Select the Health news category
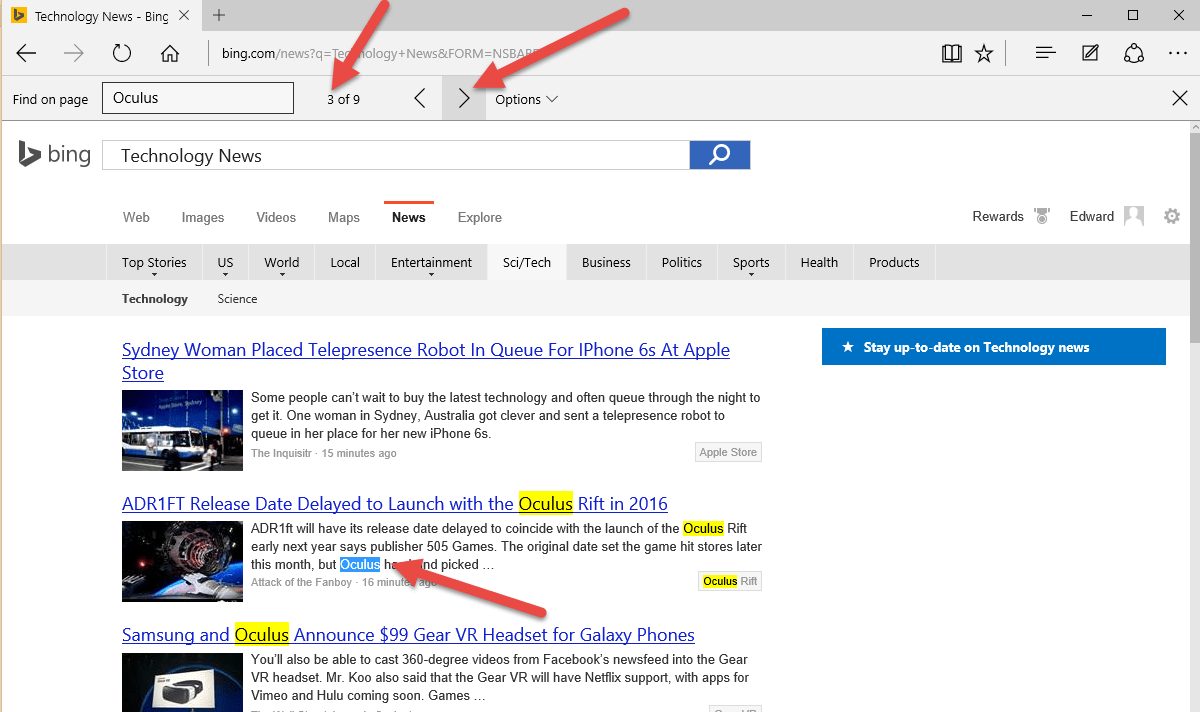The image size is (1200, 712). (819, 262)
